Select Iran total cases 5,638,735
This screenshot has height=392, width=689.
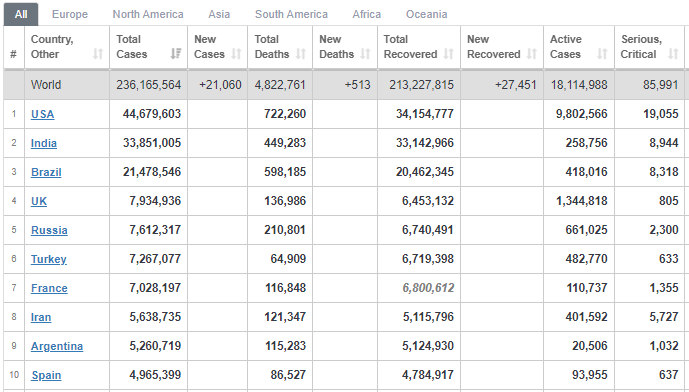[155, 317]
